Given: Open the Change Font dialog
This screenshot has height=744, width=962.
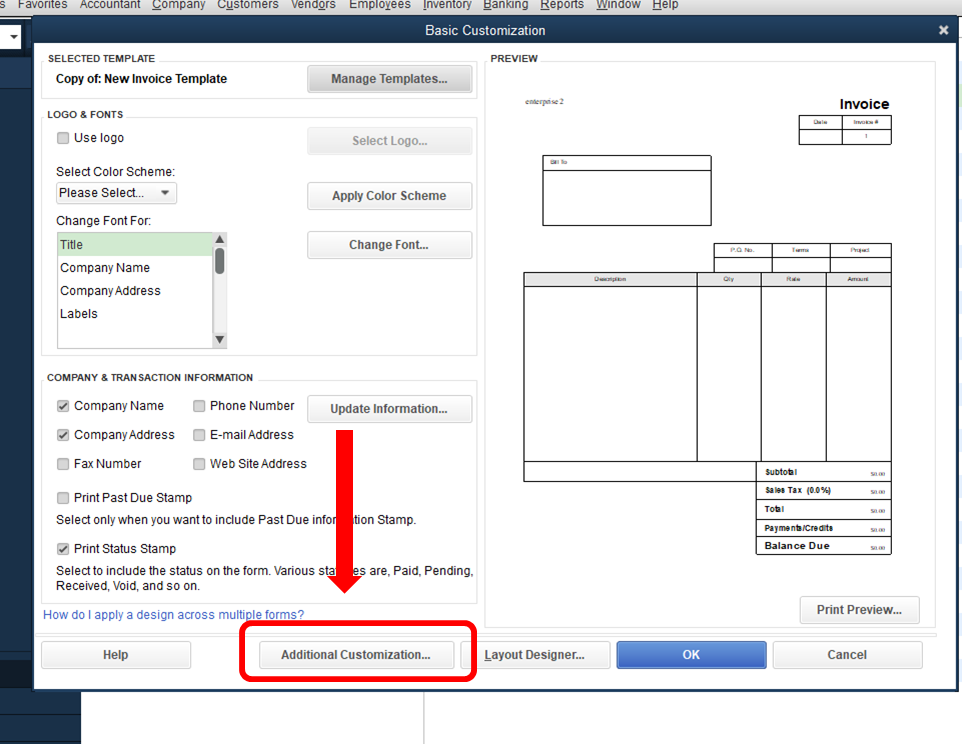Looking at the screenshot, I should click(x=389, y=244).
